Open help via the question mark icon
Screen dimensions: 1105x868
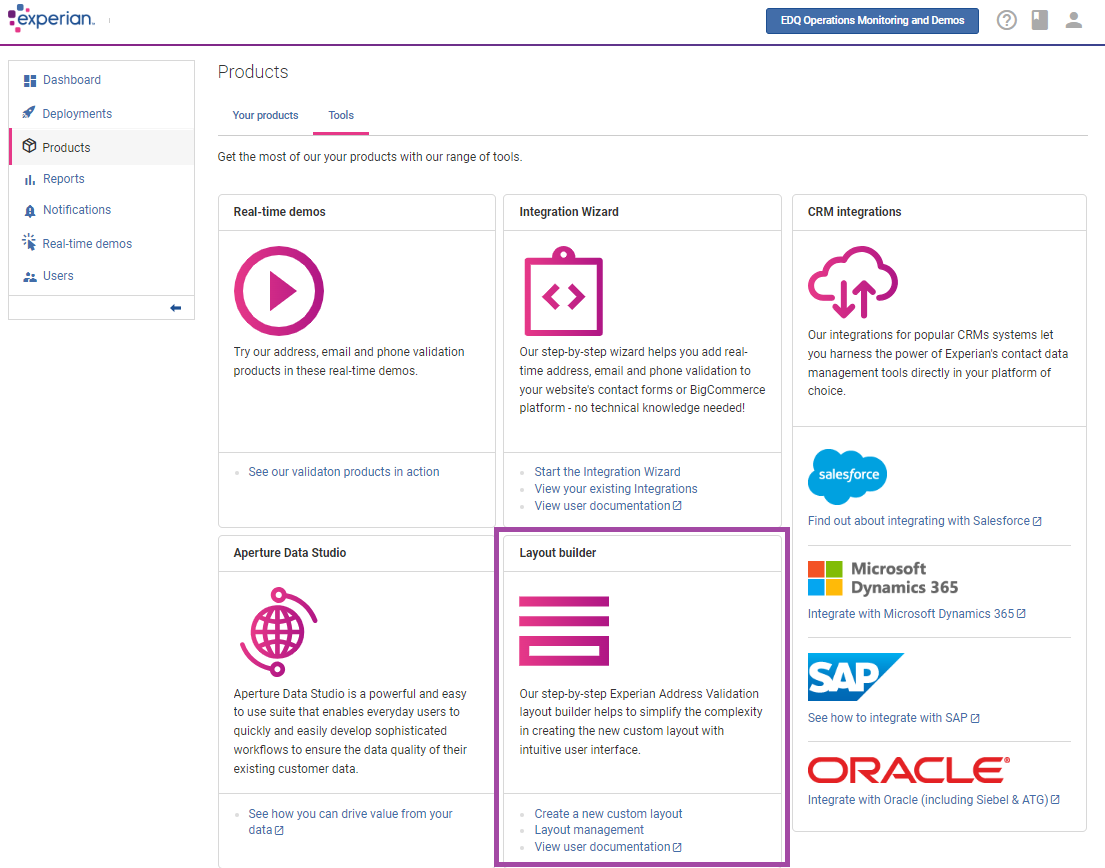pyautogui.click(x=1006, y=20)
